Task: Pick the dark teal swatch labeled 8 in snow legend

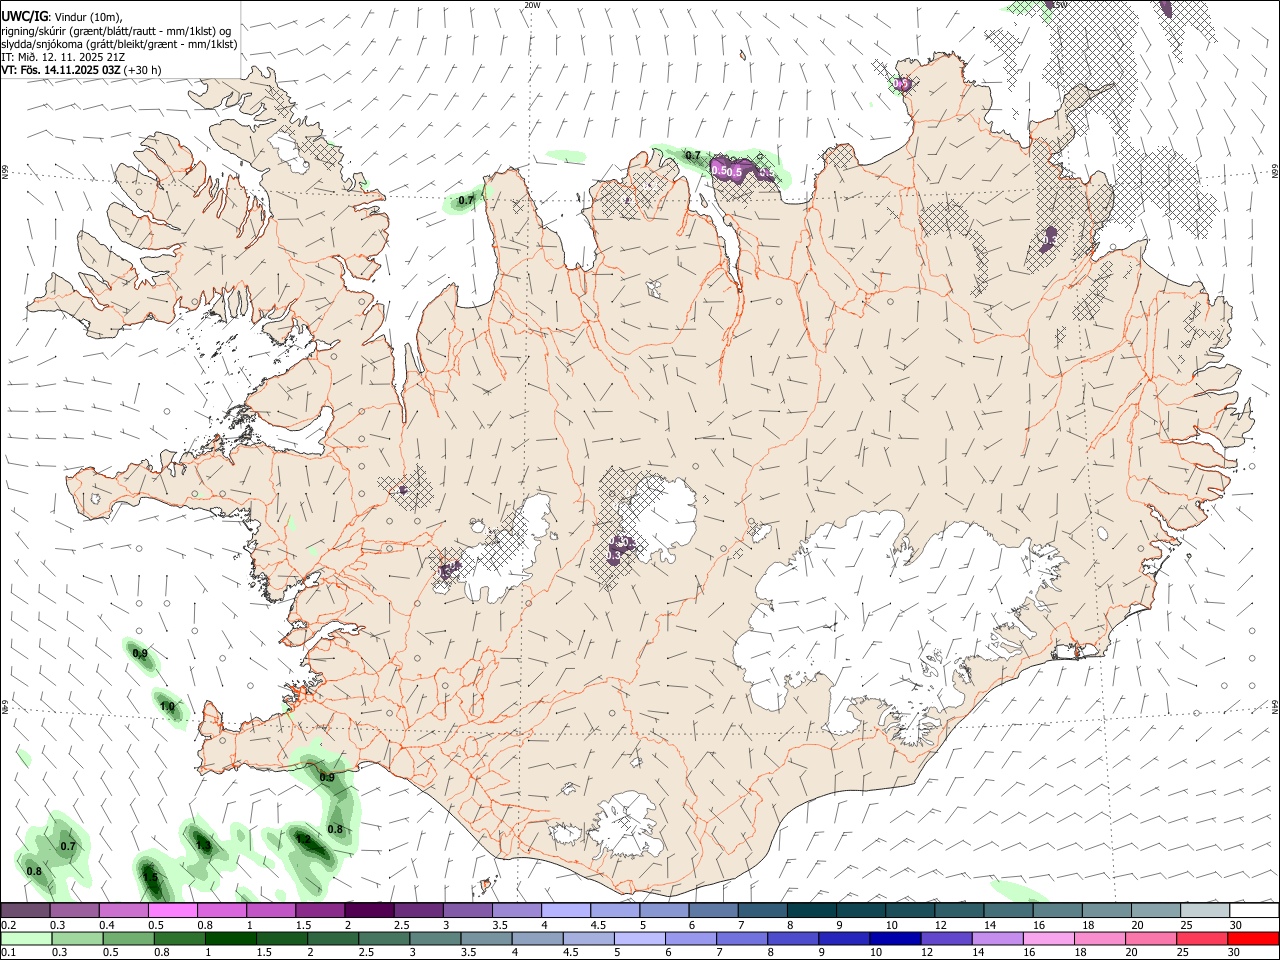Action: tap(812, 910)
